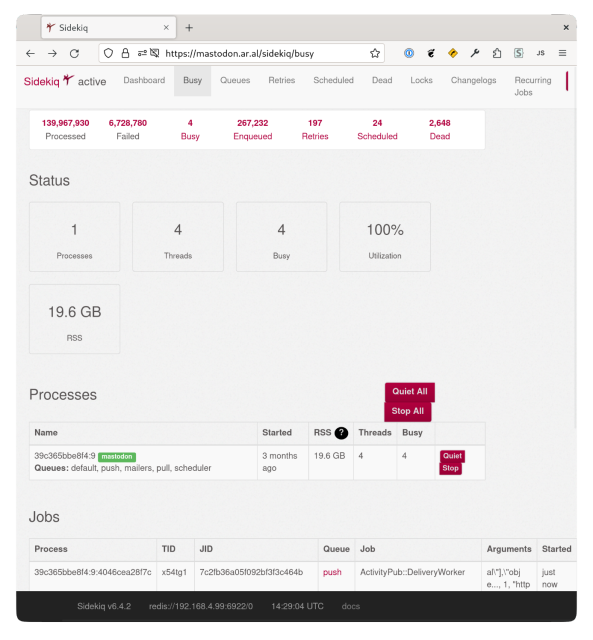Open the Changelogs tab

tap(473, 80)
